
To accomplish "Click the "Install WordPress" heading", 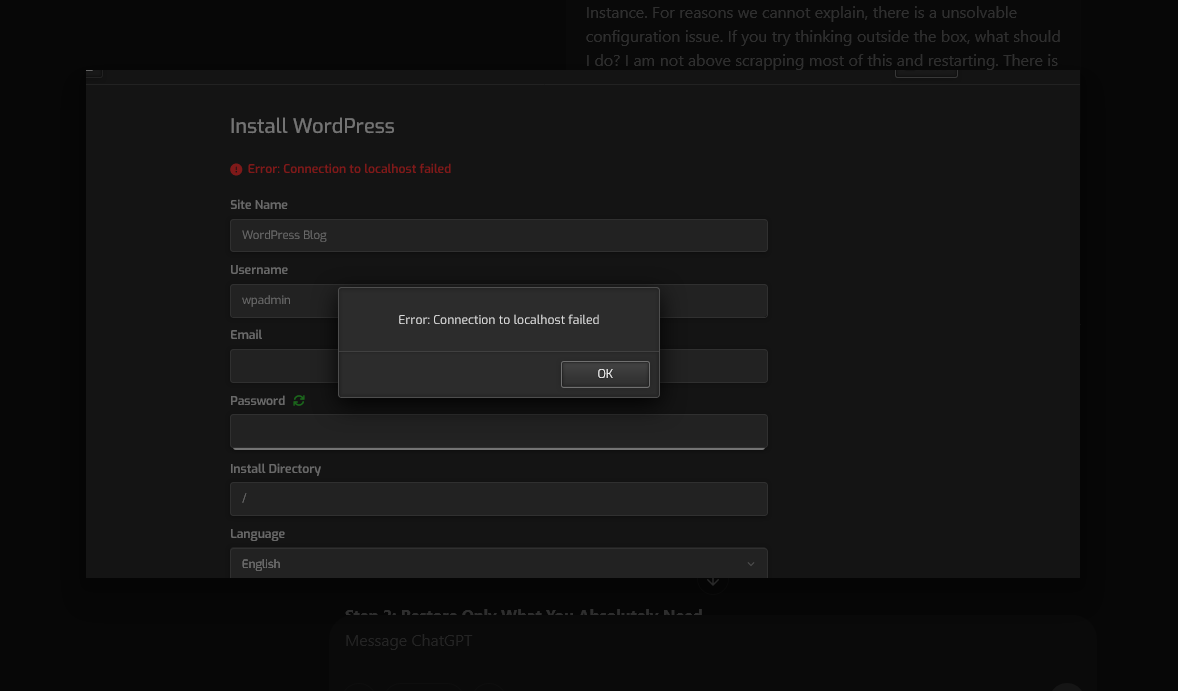I will (x=312, y=125).
